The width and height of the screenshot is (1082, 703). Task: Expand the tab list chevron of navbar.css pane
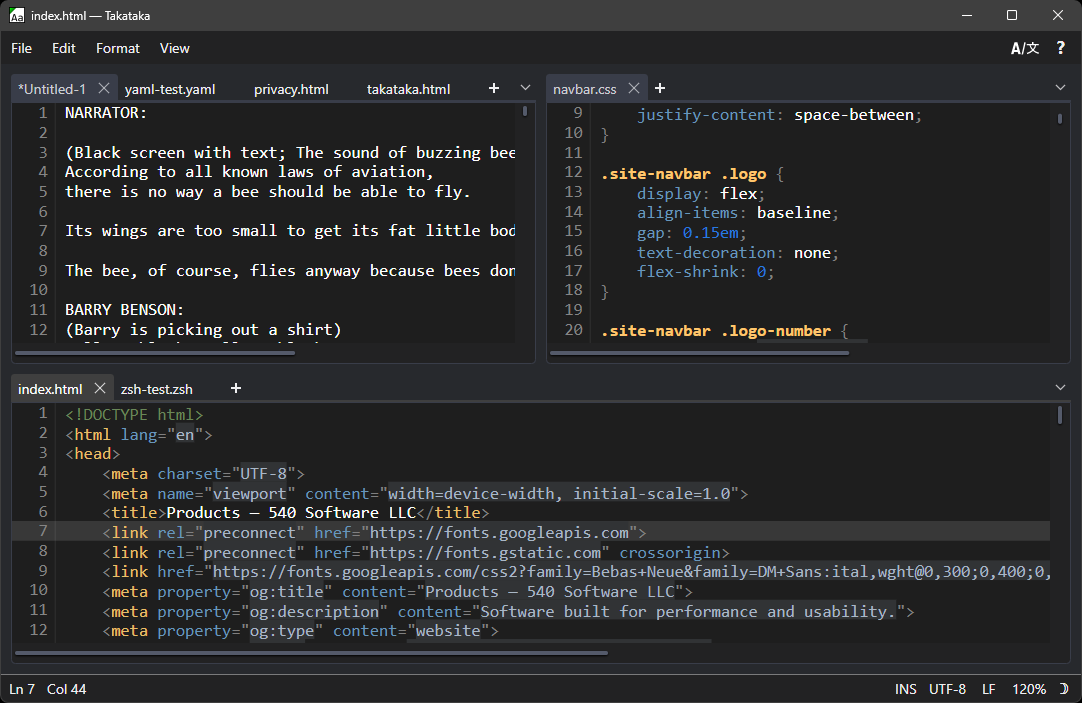tap(1061, 88)
